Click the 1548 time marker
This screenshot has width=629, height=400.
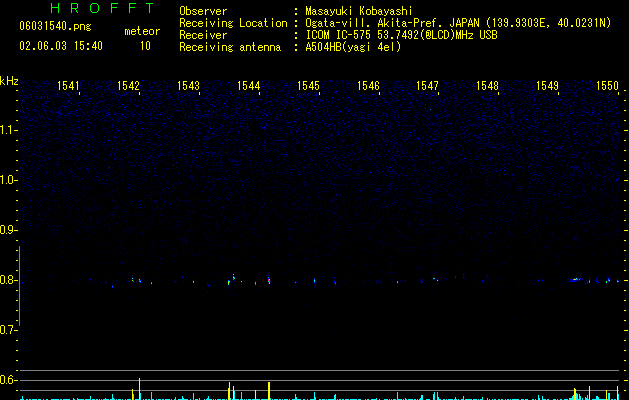[x=487, y=85]
